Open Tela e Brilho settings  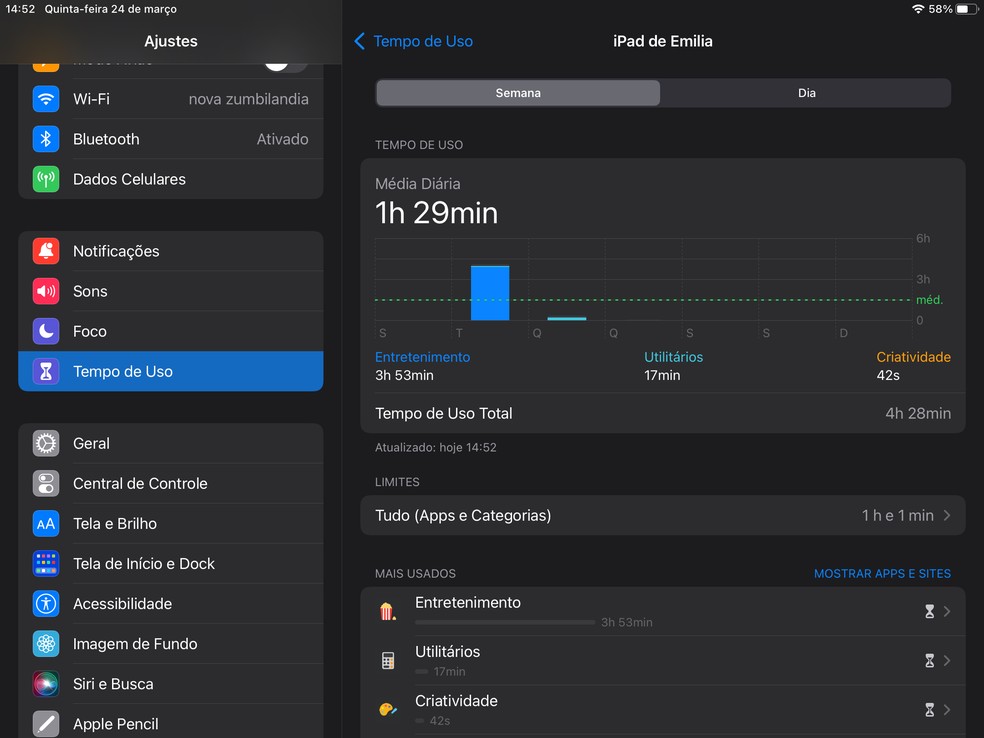[x=171, y=524]
